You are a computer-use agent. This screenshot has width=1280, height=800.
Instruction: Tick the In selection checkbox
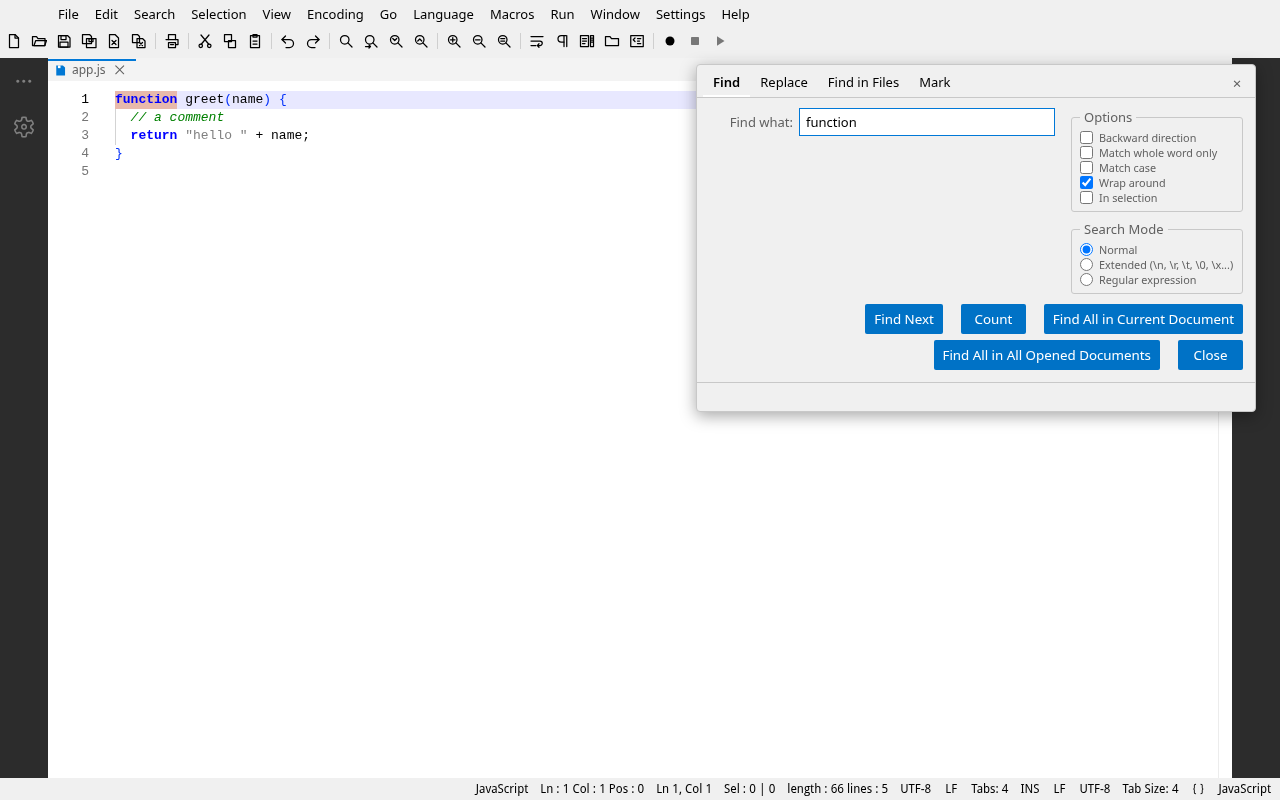tap(1087, 198)
